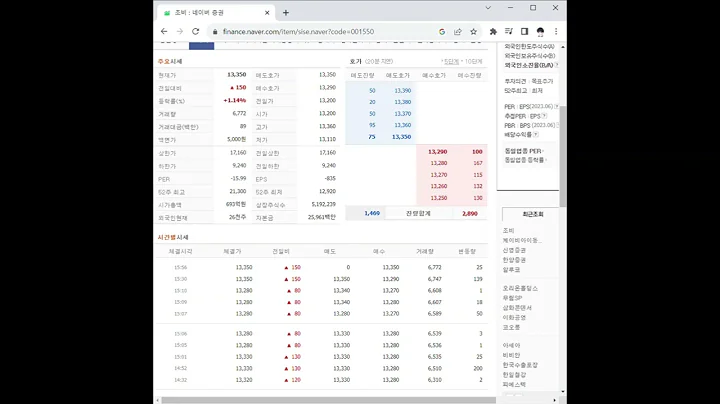Image resolution: width=720 pixels, height=404 pixels.
Task: Open Chrome's three-dot menu
Action: click(x=556, y=32)
